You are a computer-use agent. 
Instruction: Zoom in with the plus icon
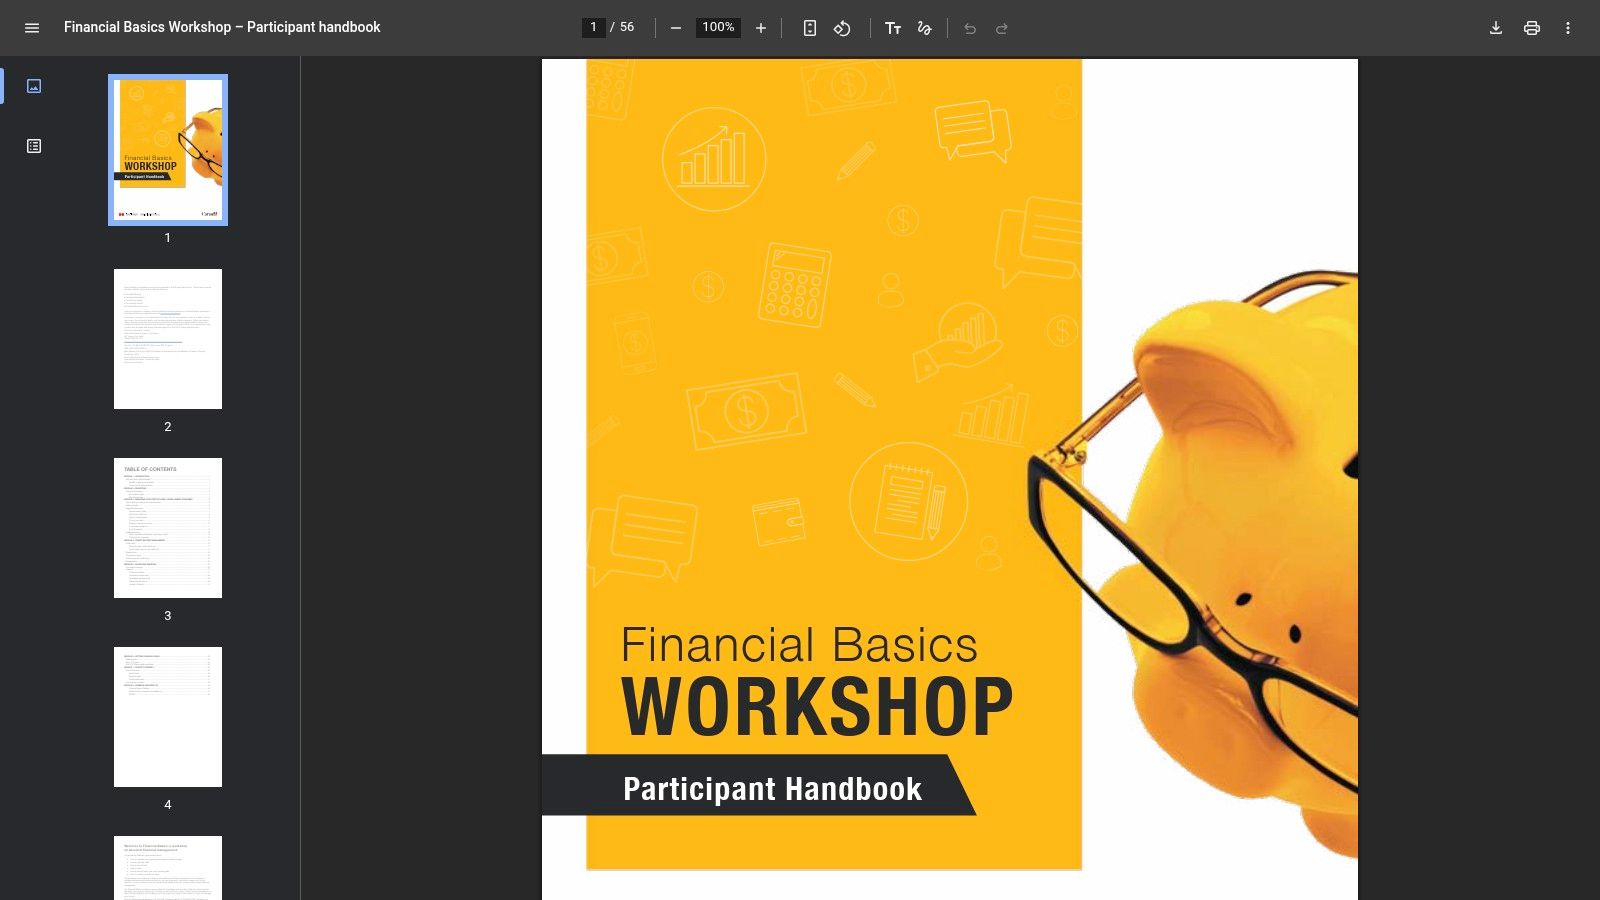point(761,28)
